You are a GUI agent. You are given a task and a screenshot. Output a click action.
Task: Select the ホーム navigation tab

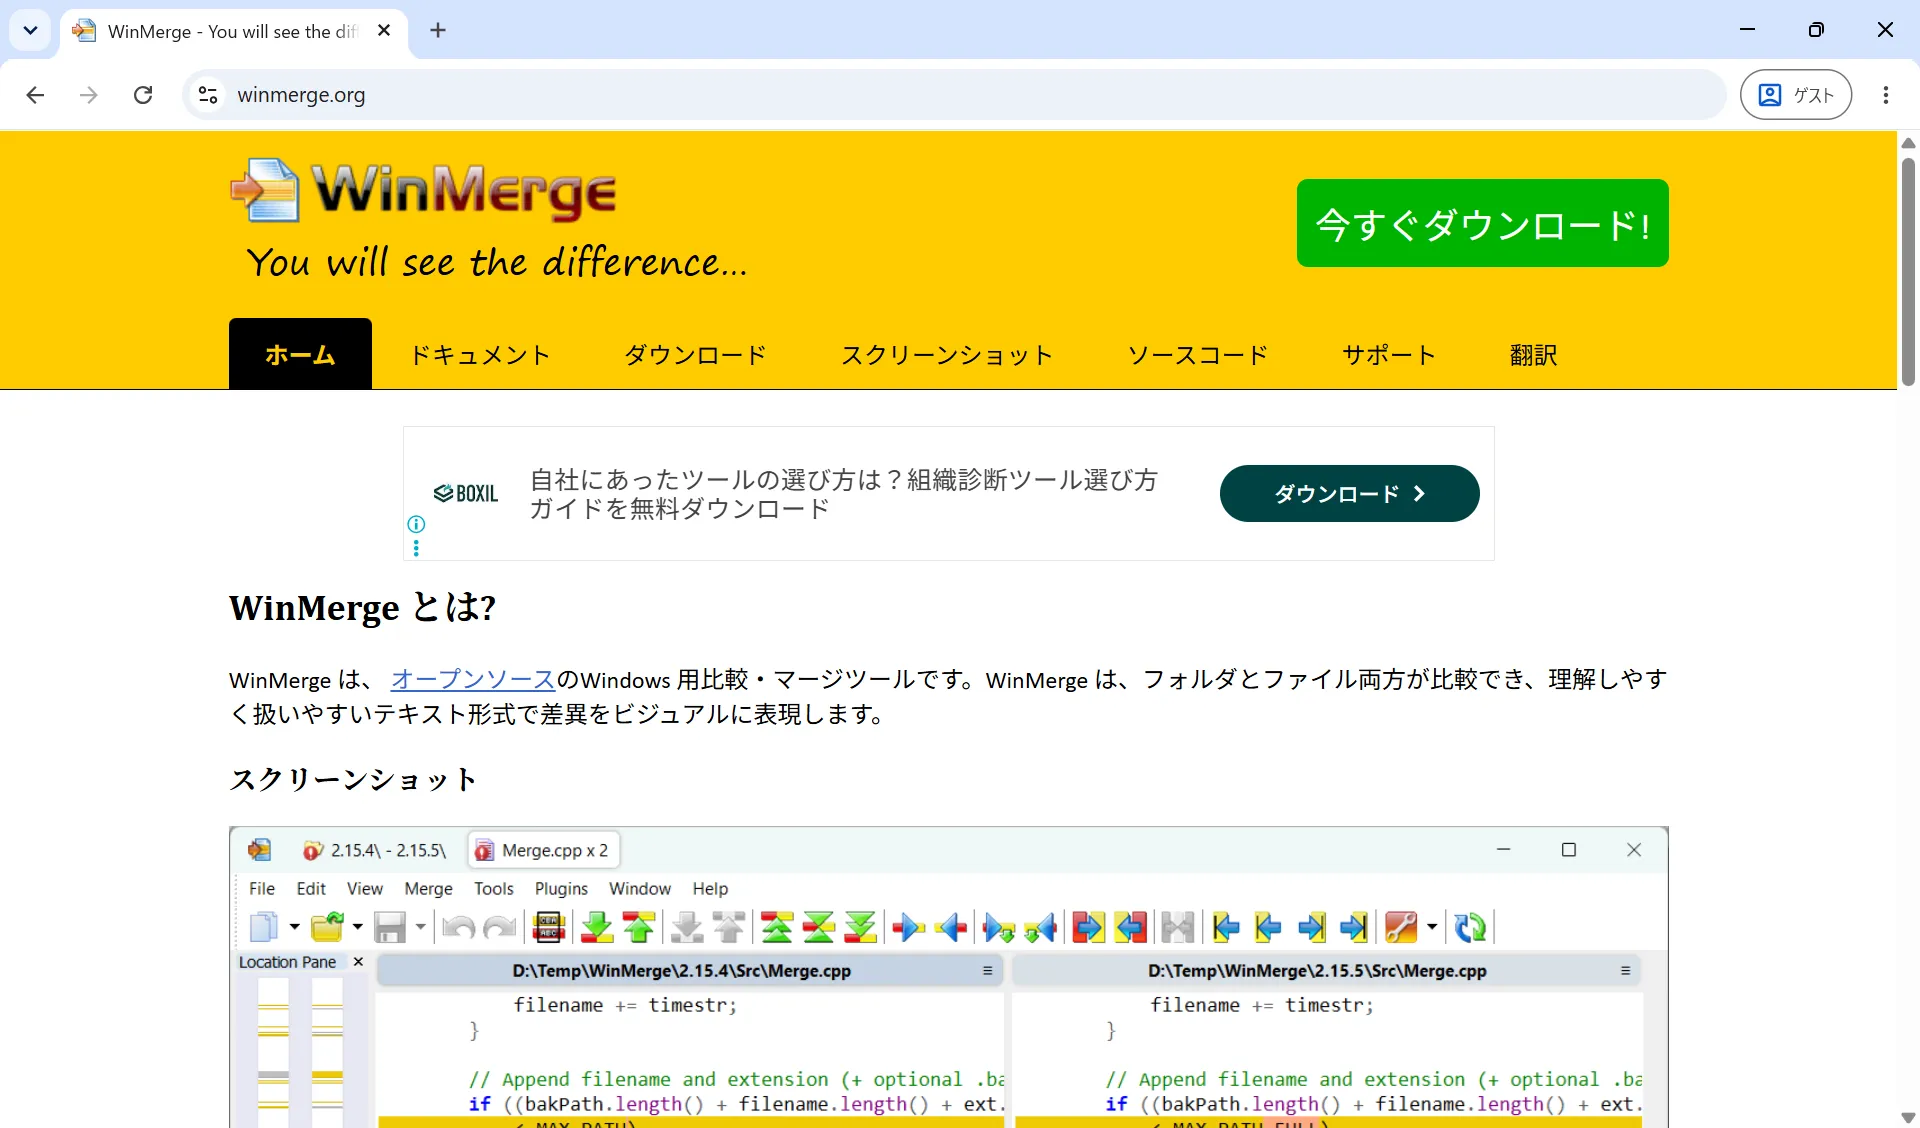coord(300,354)
